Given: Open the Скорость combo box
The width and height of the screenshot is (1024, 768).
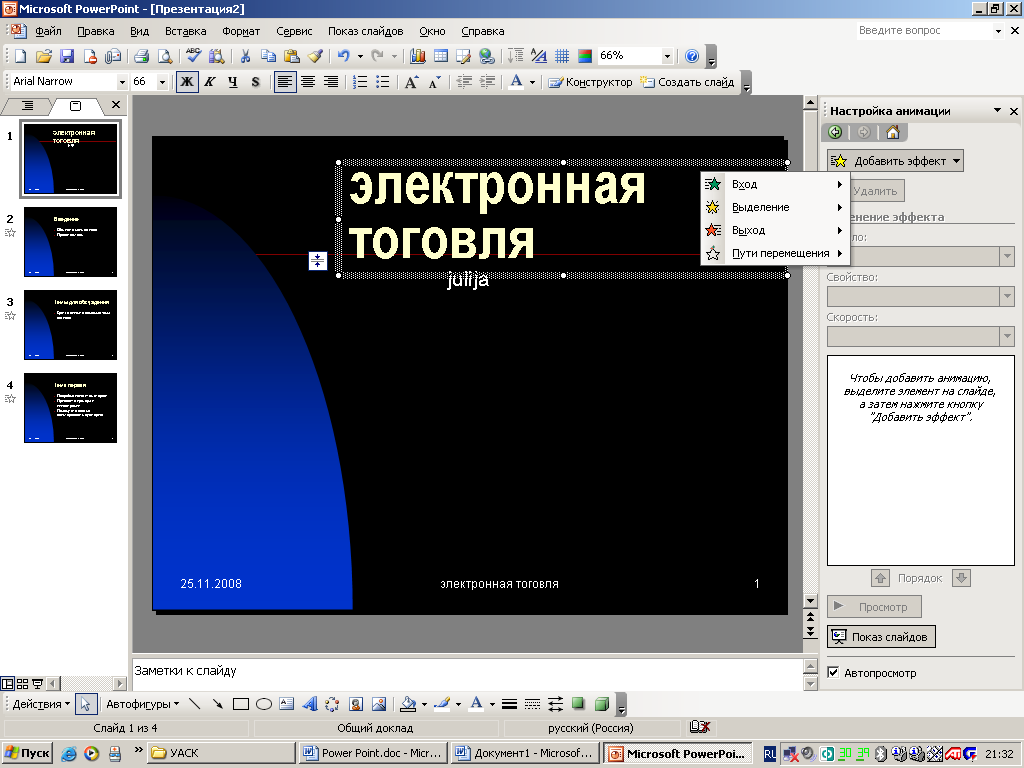Looking at the screenshot, I should (920, 336).
